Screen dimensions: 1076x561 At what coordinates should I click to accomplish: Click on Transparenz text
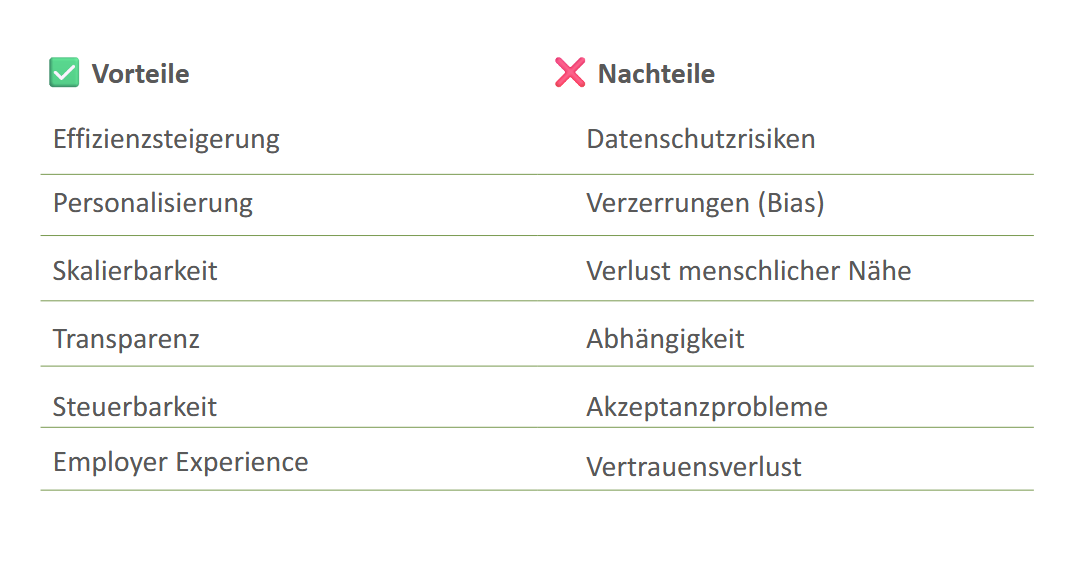(x=126, y=339)
